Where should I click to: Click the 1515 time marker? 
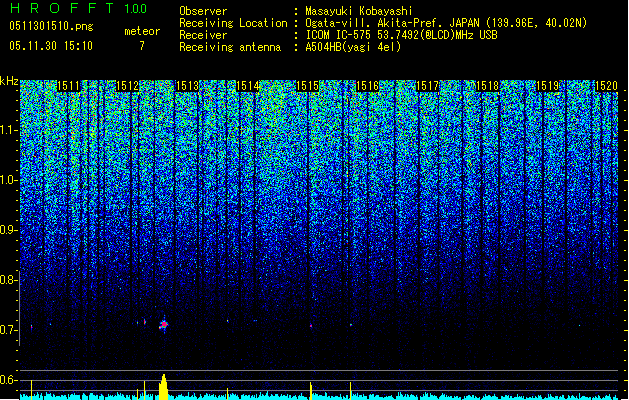click(x=308, y=86)
